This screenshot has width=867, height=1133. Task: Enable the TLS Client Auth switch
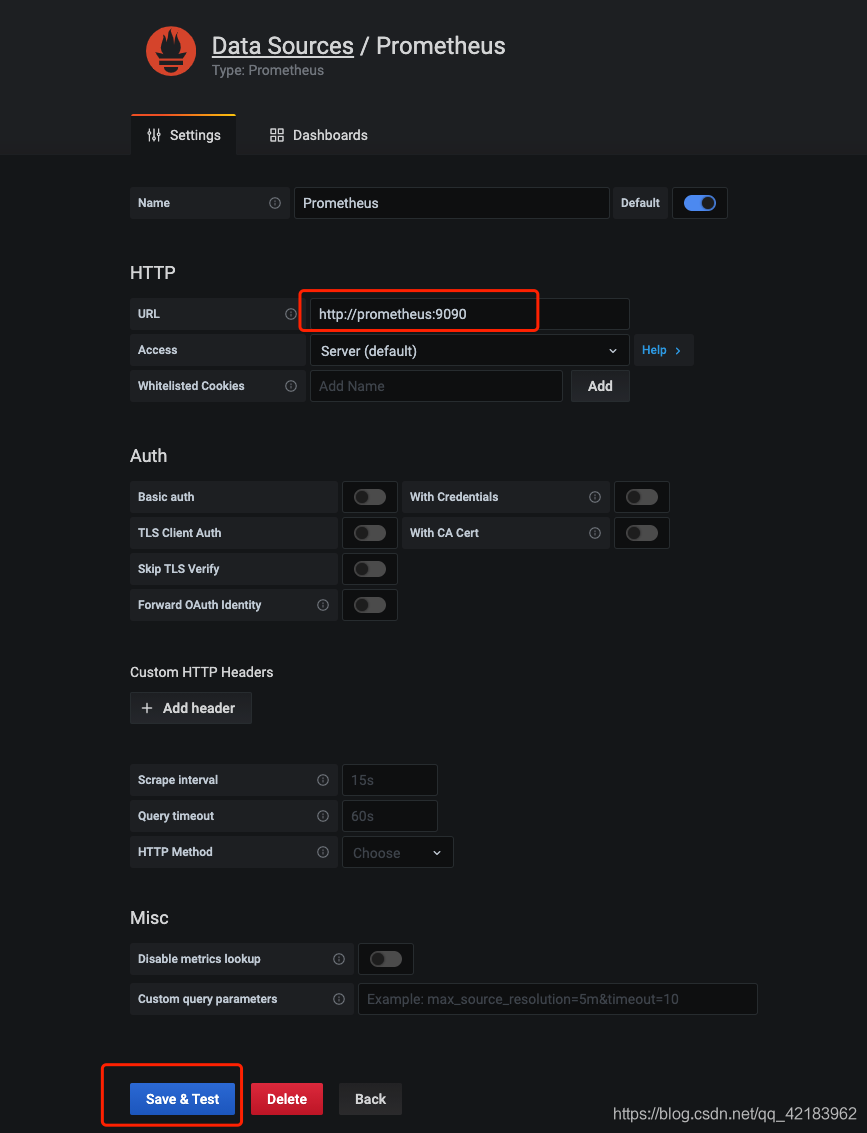(x=370, y=533)
